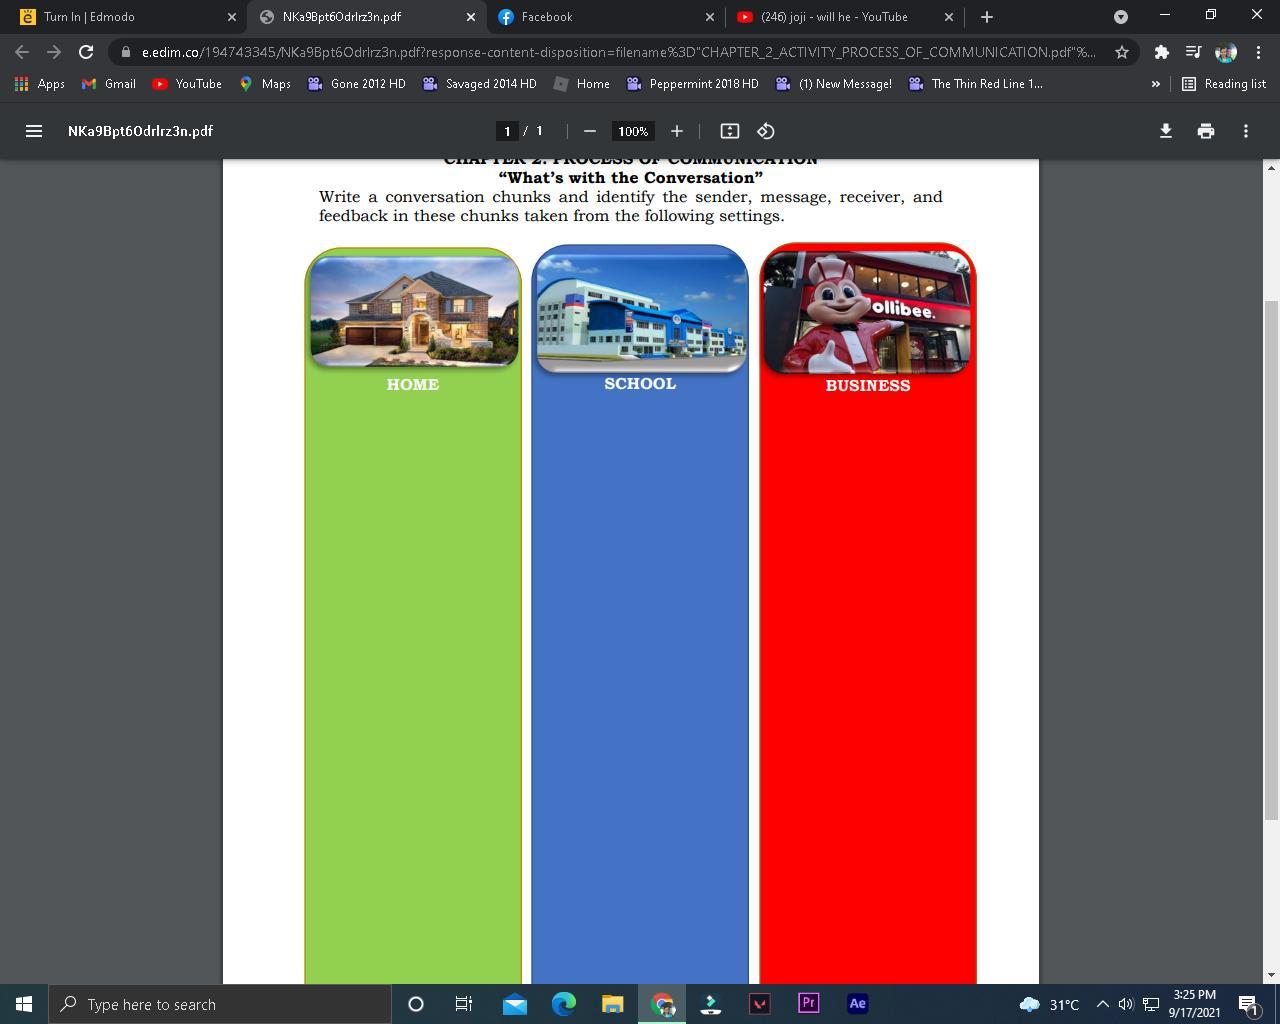
Task: Open Adobe After Effects from taskbar
Action: 857,1004
